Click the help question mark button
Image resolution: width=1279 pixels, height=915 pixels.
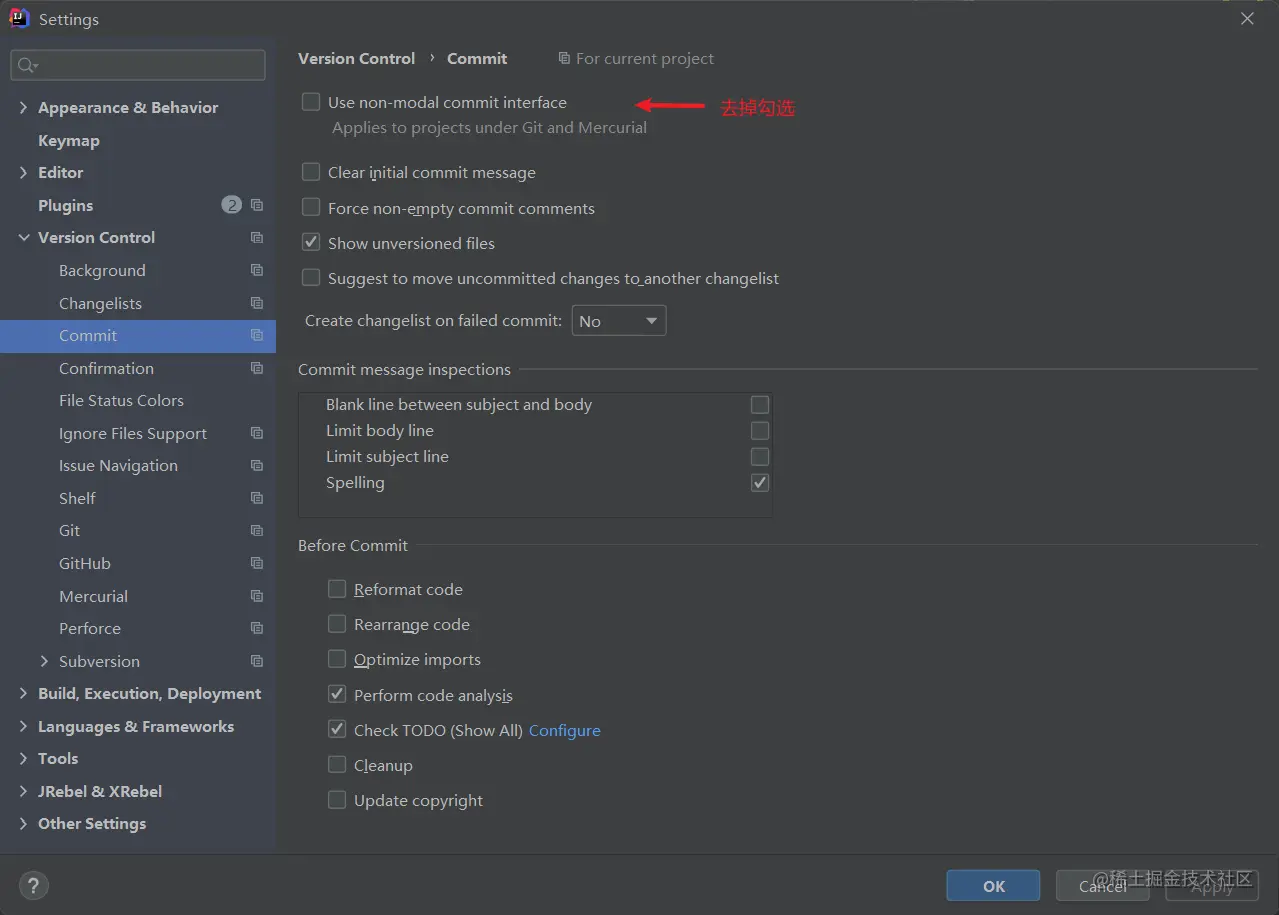pos(33,885)
